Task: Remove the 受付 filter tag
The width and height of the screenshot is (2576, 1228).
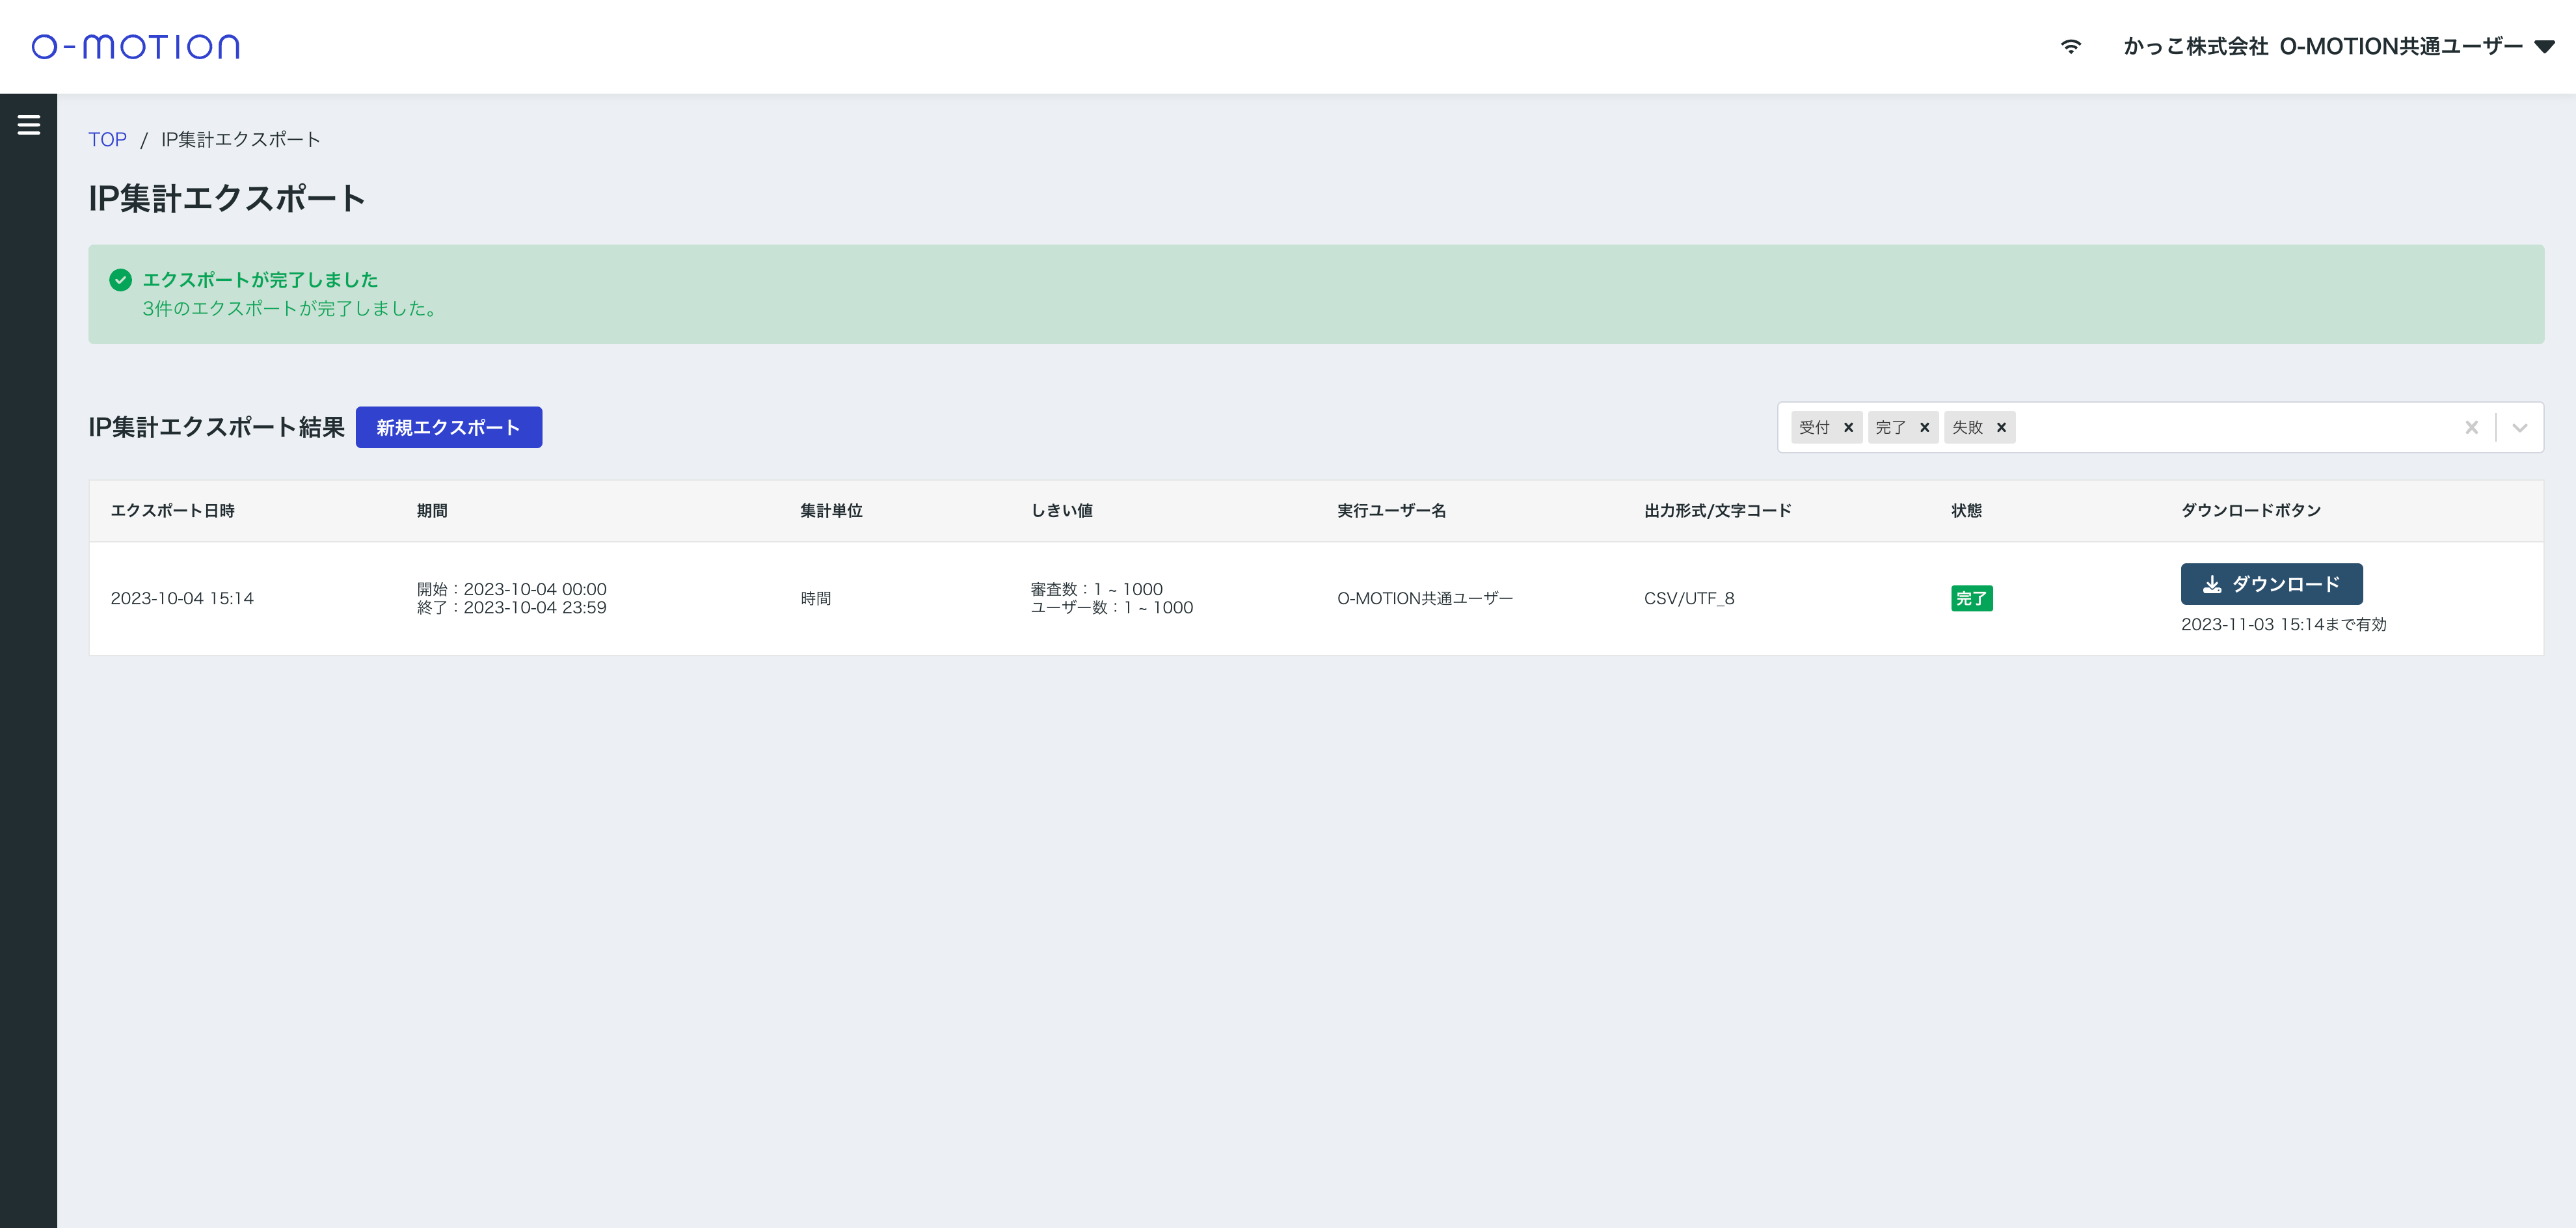Action: coord(1848,428)
